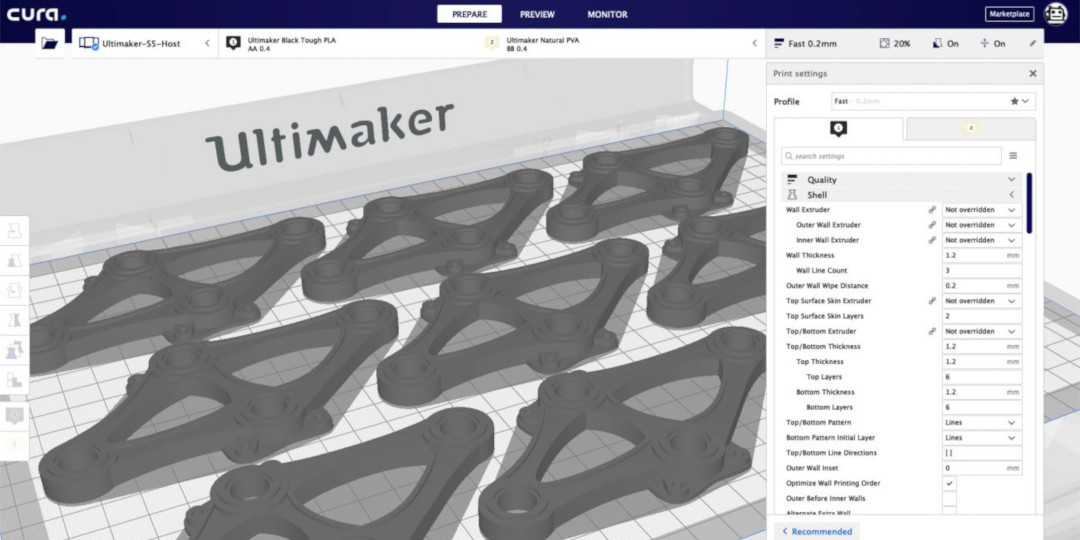Expand the printer selector Ultimaker-S5-Host
This screenshot has height=540, width=1080.
pyautogui.click(x=145, y=43)
